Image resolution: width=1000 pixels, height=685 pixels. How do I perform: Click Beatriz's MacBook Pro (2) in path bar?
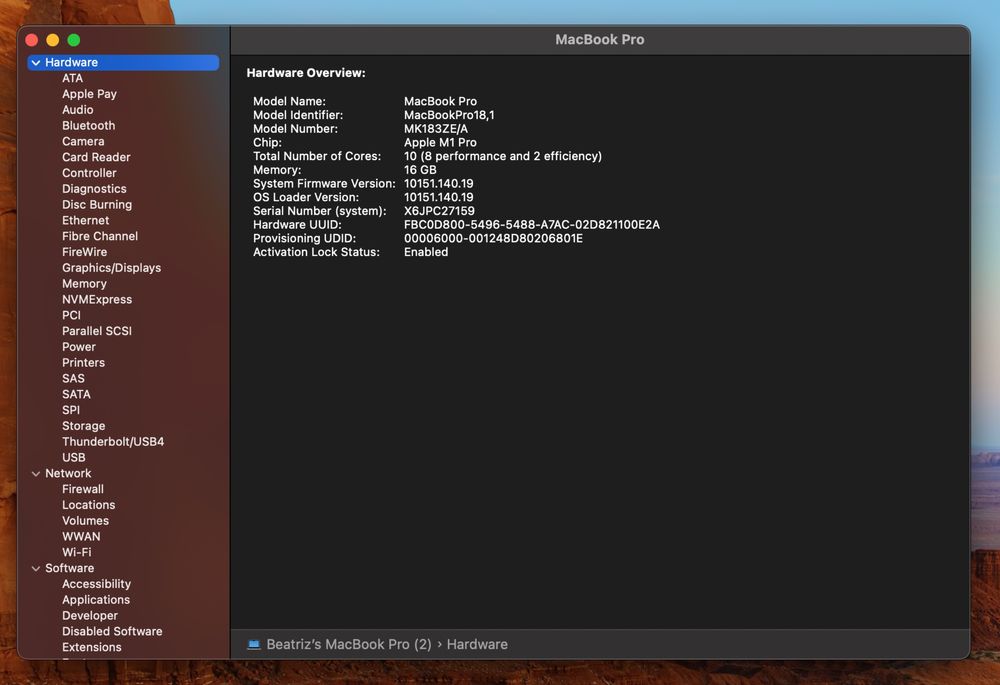[x=349, y=645]
